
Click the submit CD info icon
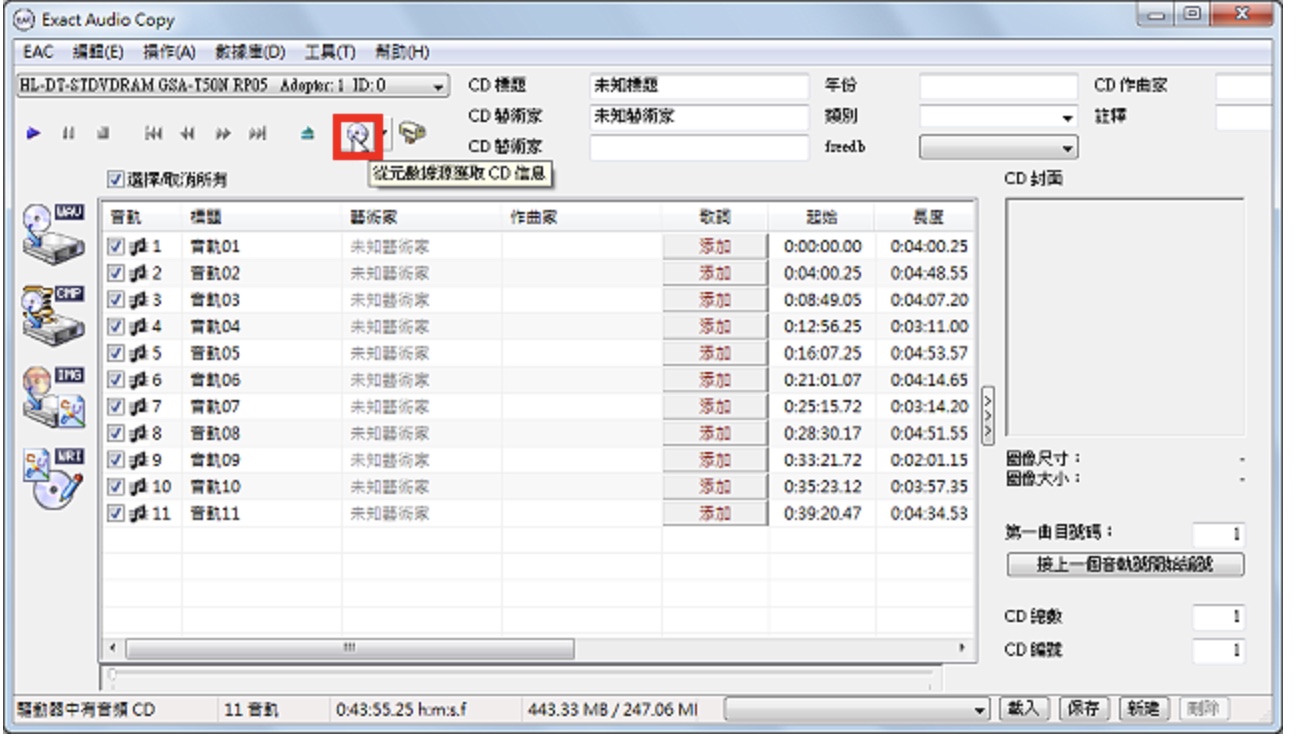pos(411,134)
